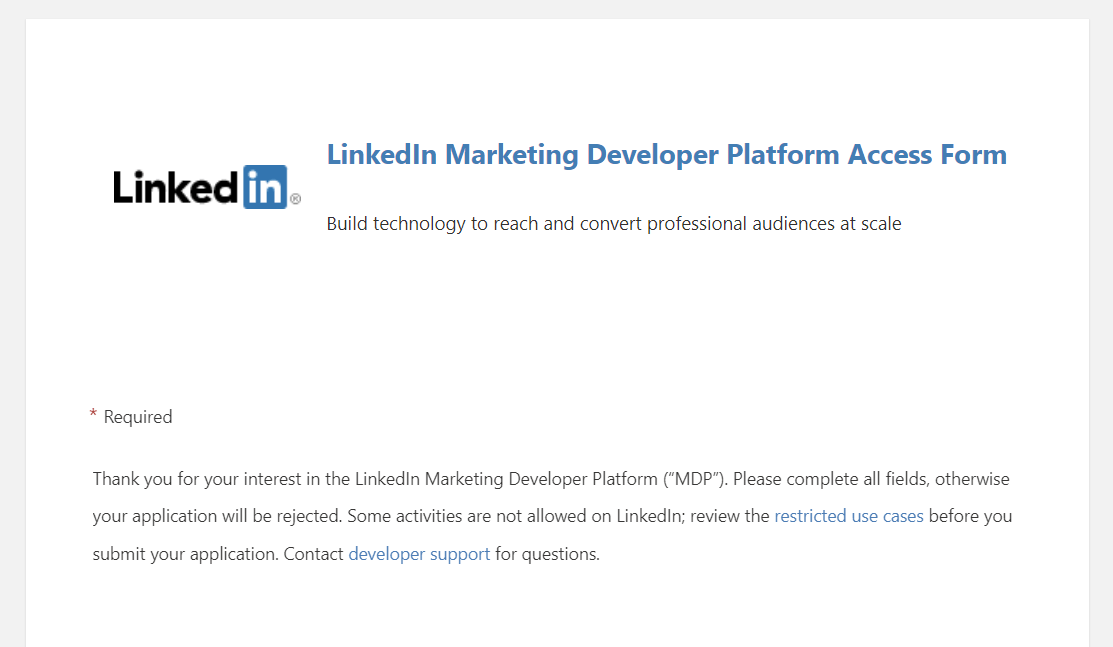
Task: Click the '* Required' label
Action: 131,417
